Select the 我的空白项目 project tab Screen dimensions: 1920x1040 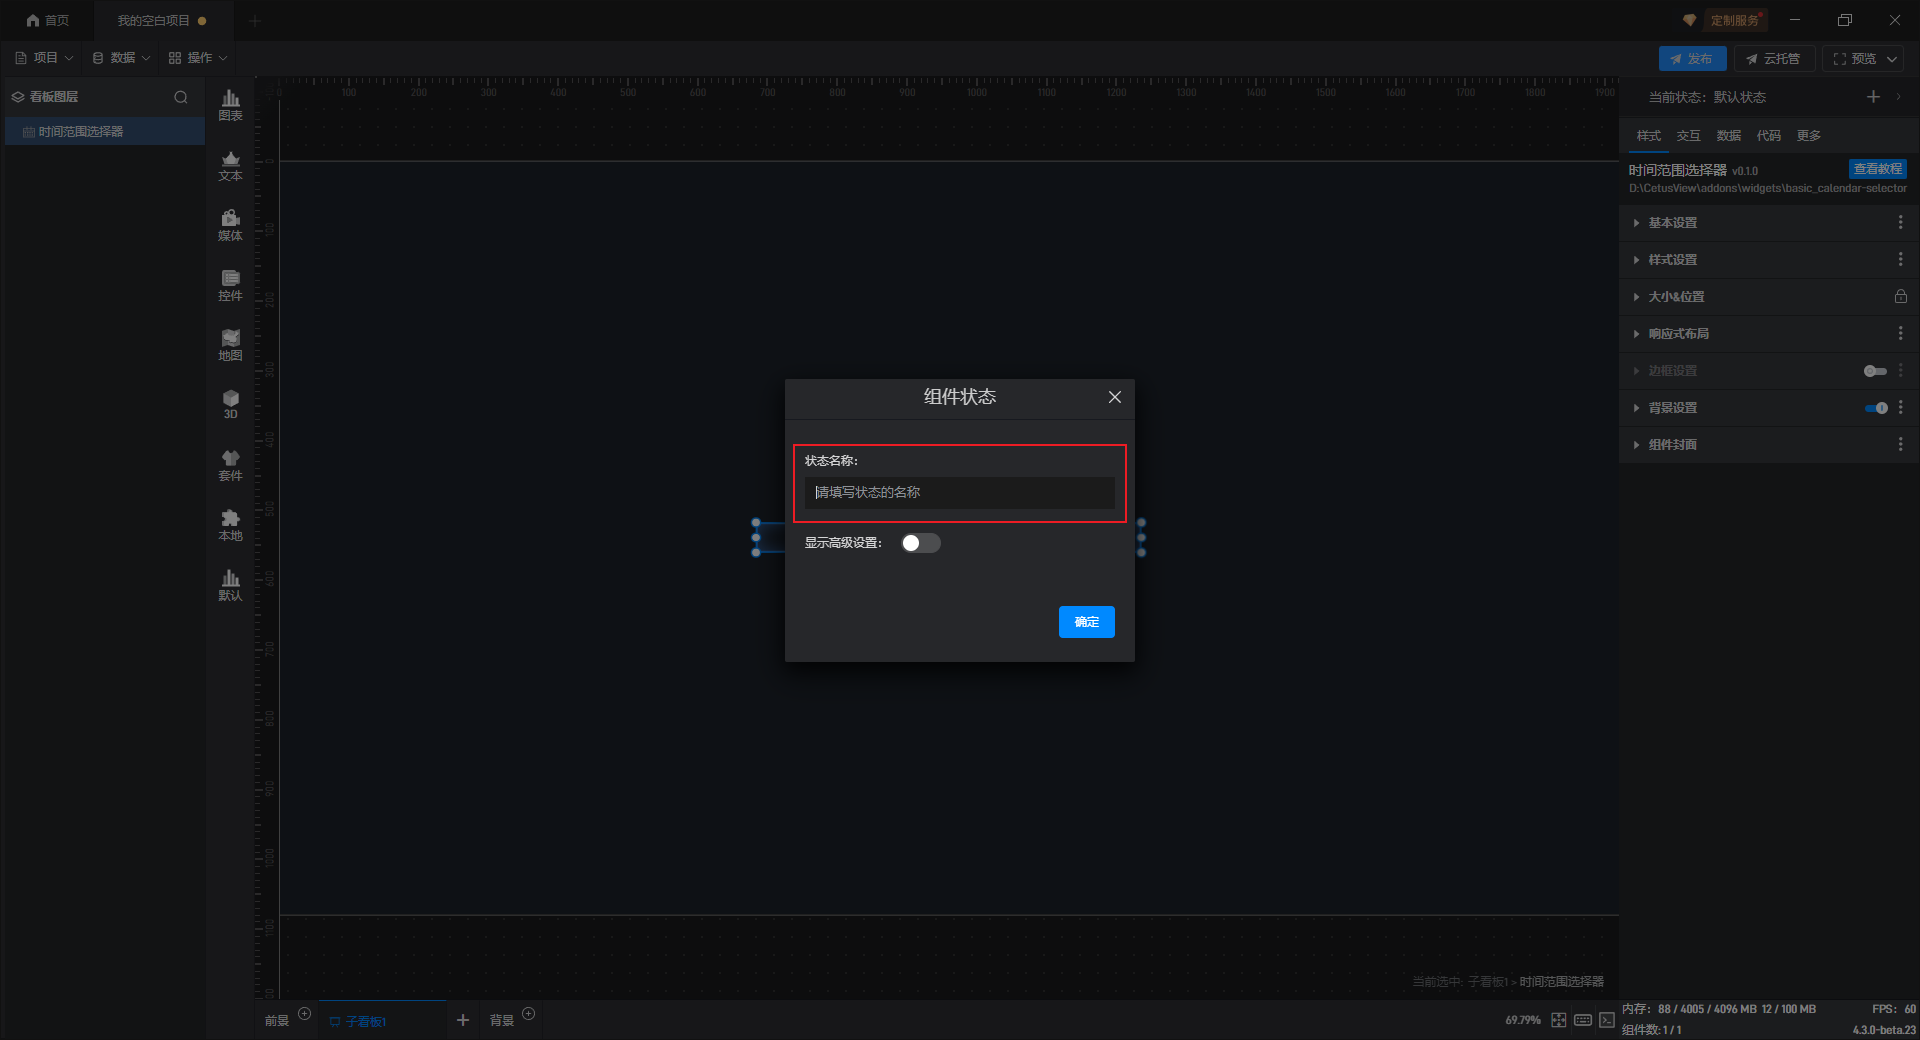pos(162,20)
